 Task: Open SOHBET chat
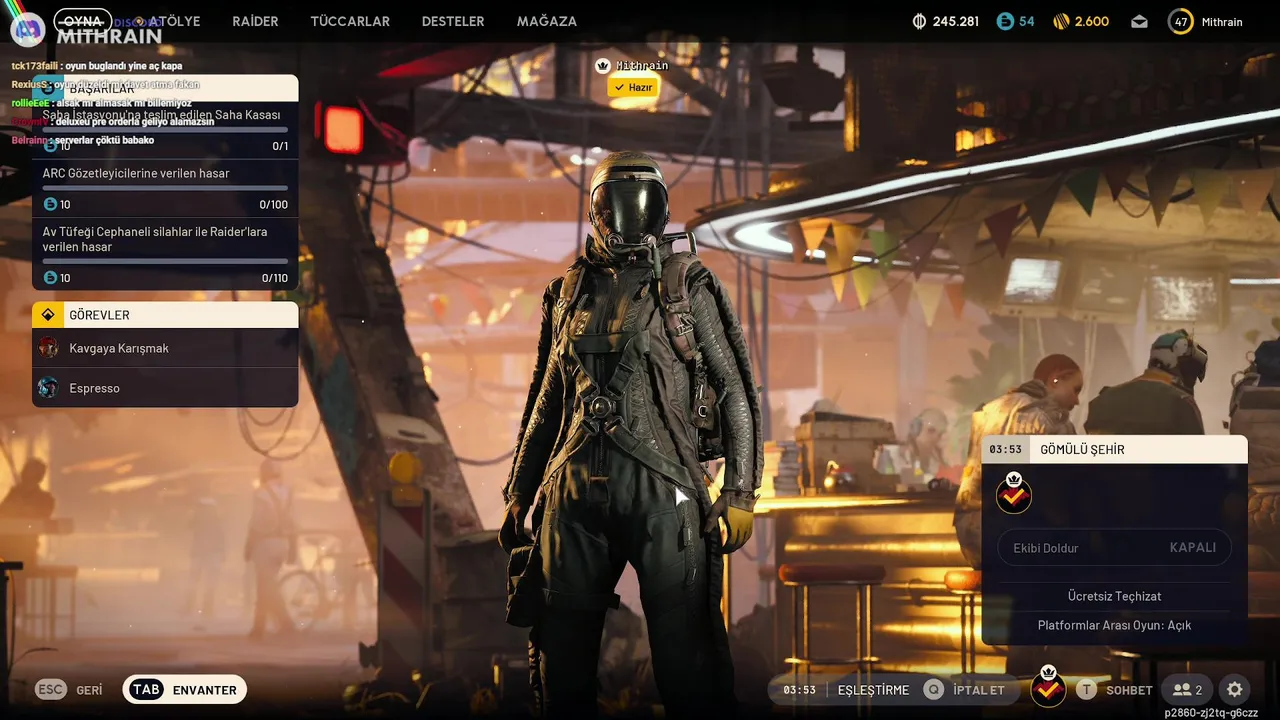click(x=1129, y=690)
